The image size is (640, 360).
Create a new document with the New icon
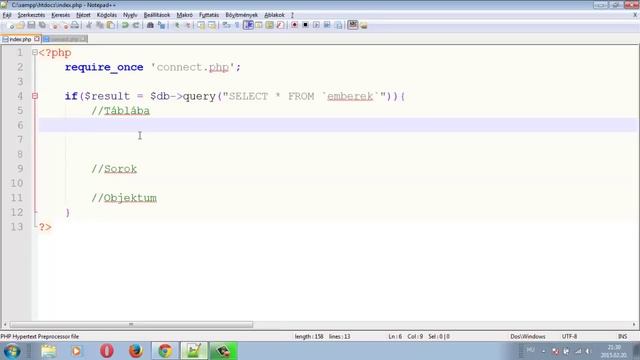click(10, 25)
